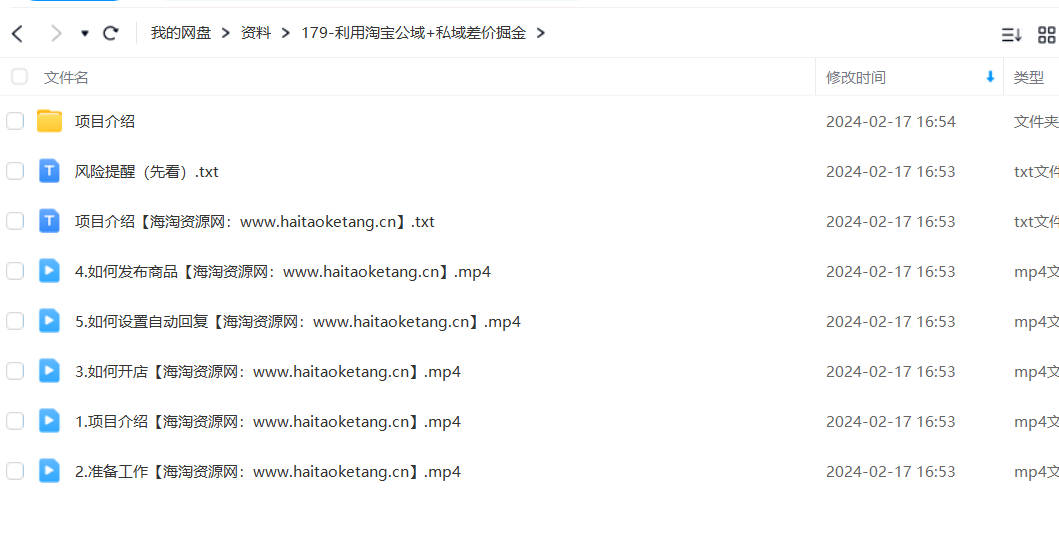Open the sort order menu icon
The height and width of the screenshot is (547, 1059).
[x=1011, y=34]
